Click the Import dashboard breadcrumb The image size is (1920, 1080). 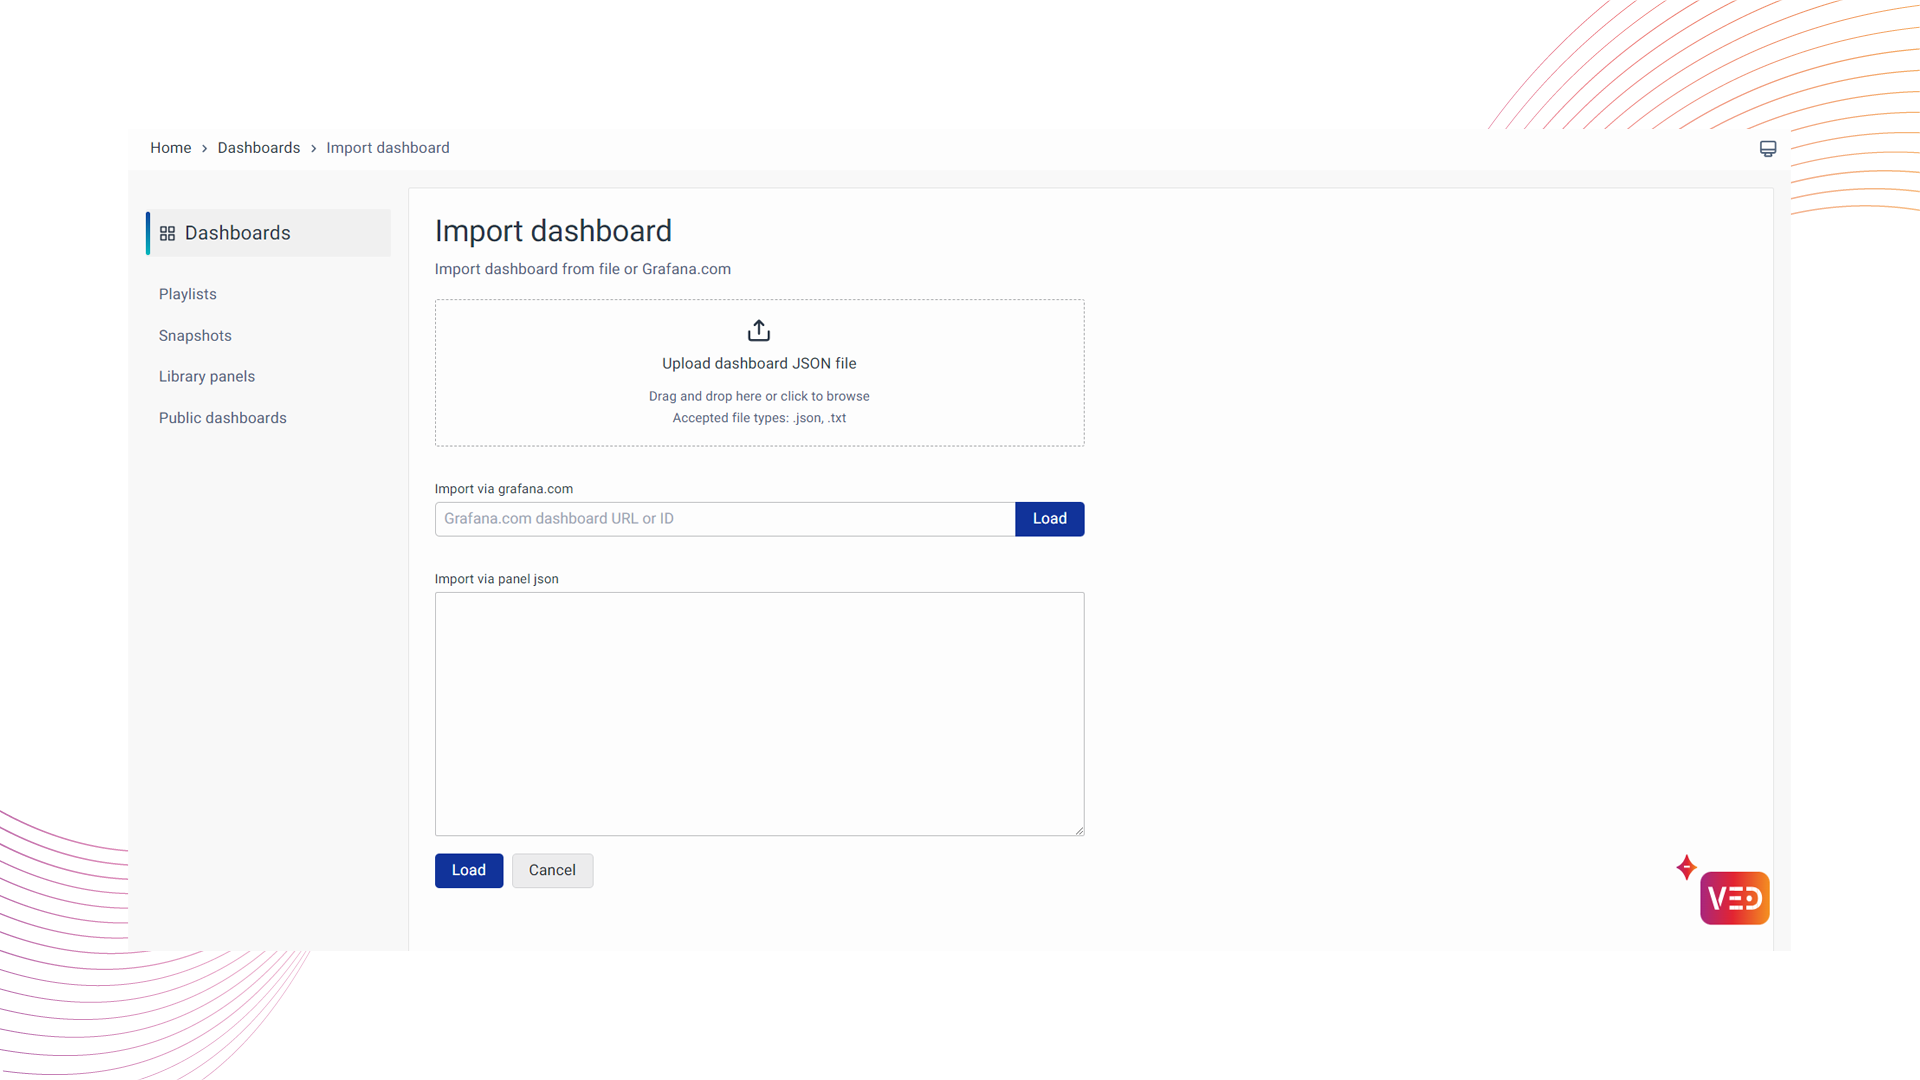click(x=387, y=148)
